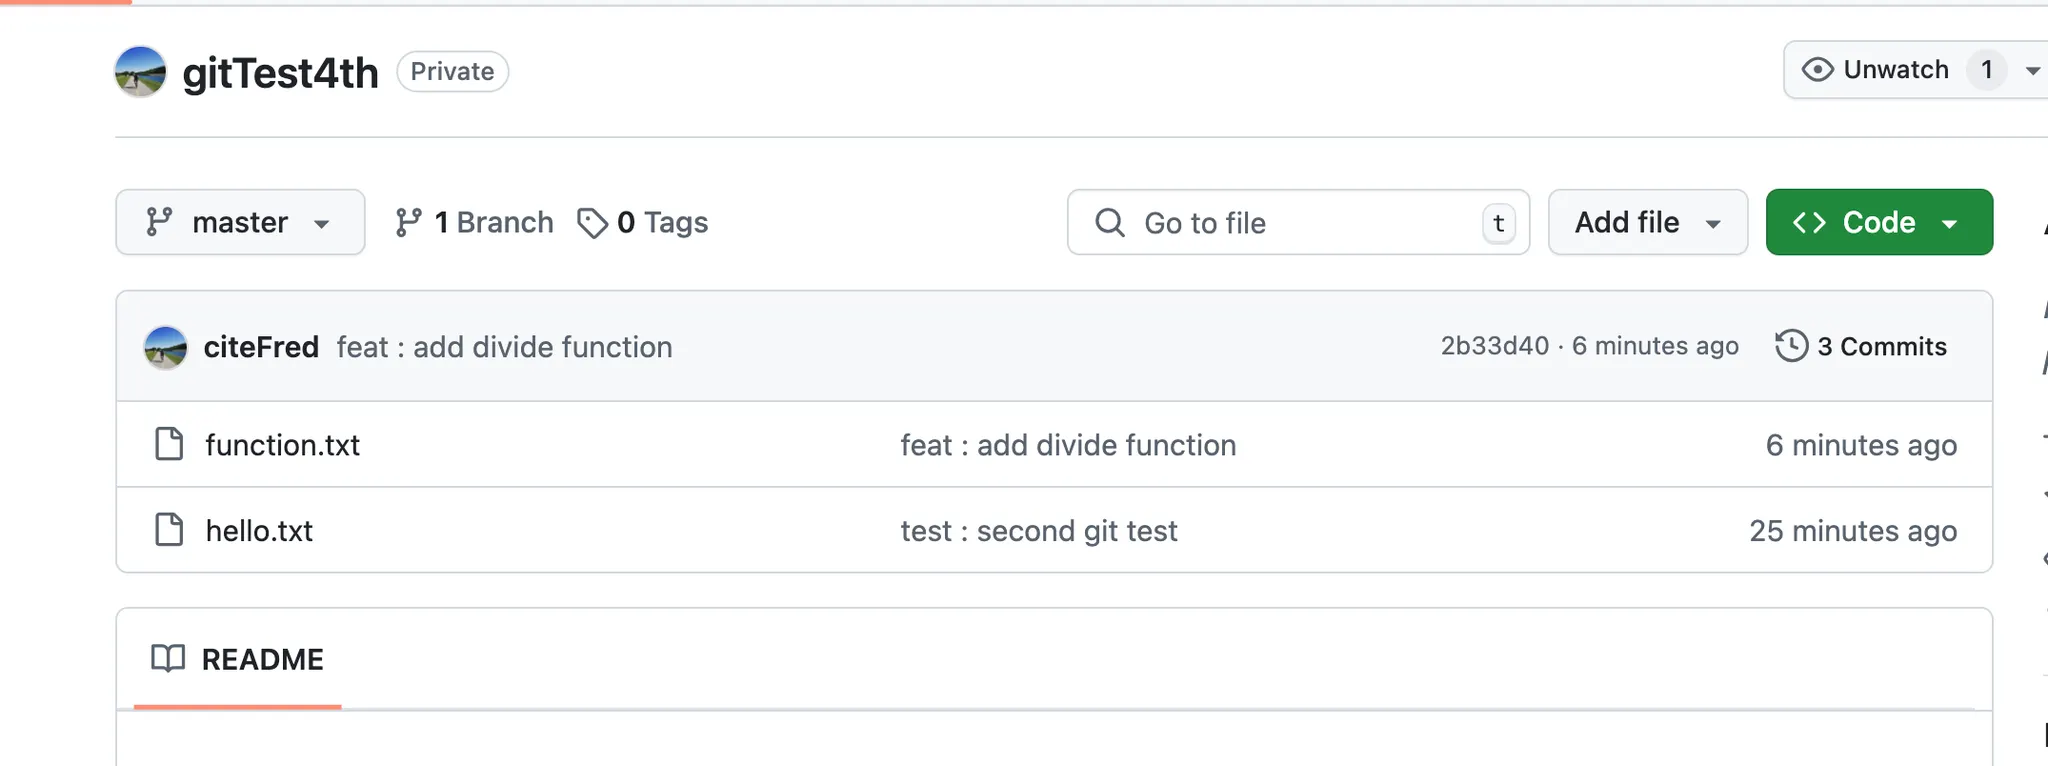
Task: Open the watch options dropdown arrow
Action: (x=2032, y=70)
